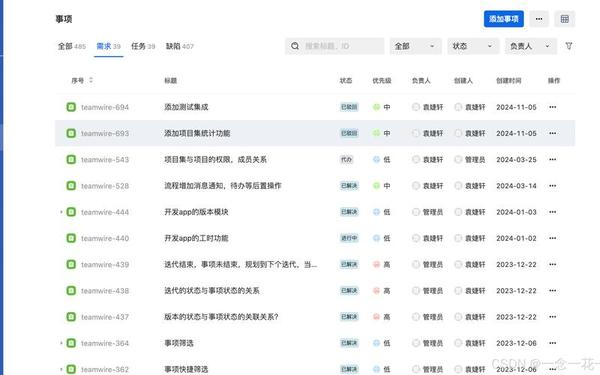
Task: Open the row actions ellipsis for teamwire-439
Action: pyautogui.click(x=553, y=264)
